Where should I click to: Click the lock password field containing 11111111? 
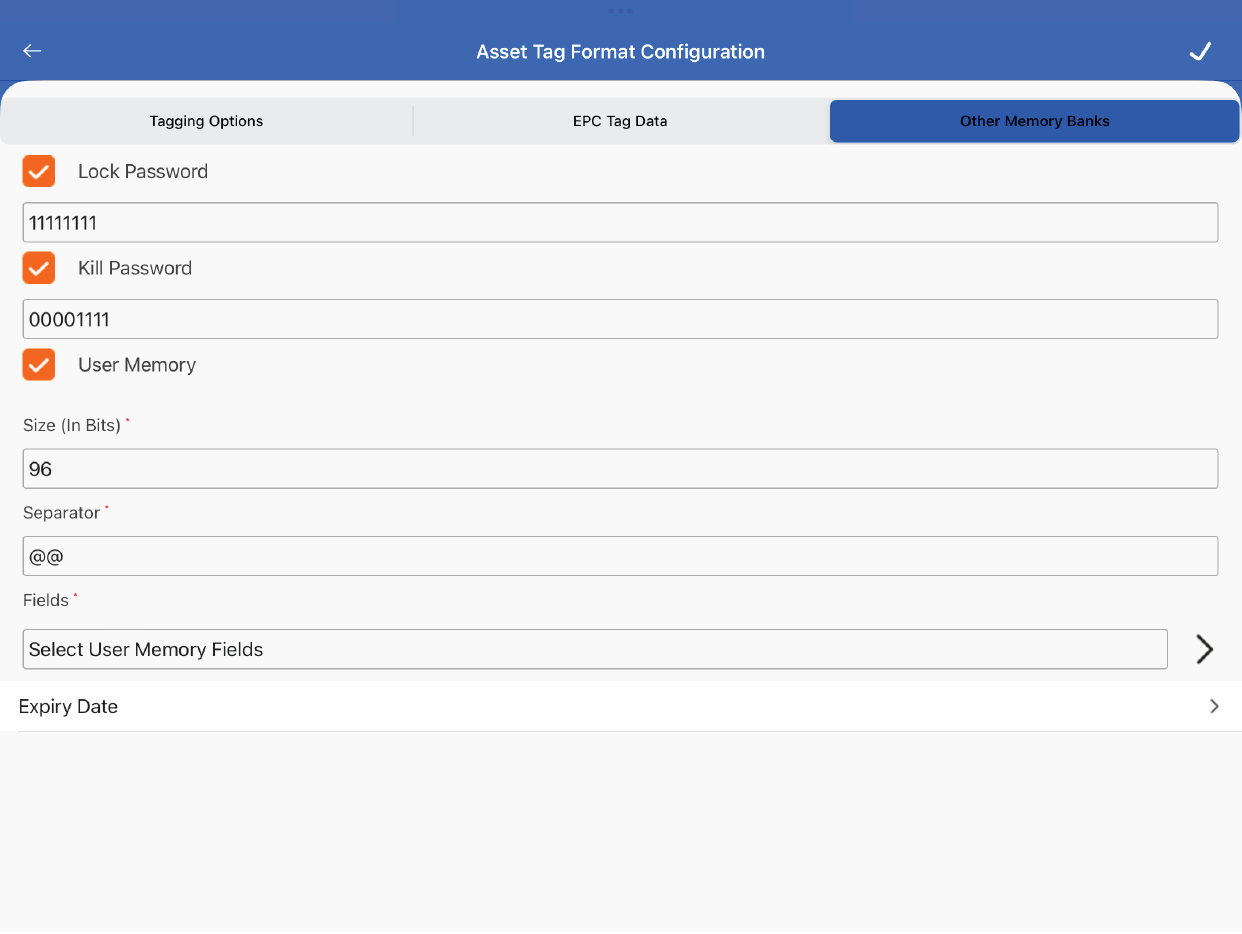[x=620, y=222]
